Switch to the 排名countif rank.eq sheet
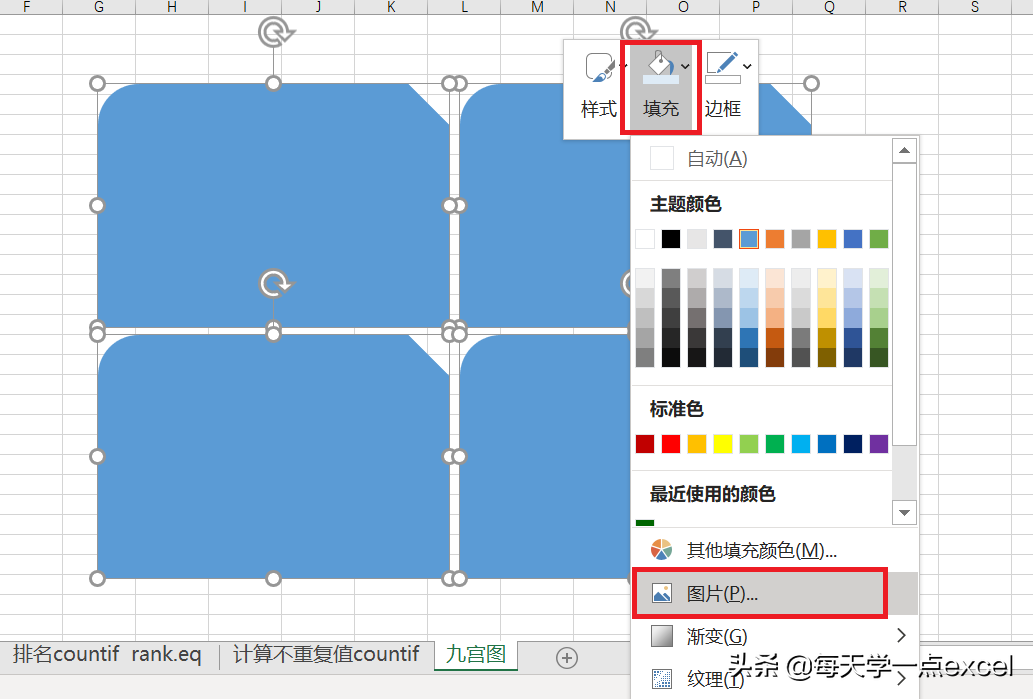Screen dimensions: 1033x699 click(x=107, y=654)
